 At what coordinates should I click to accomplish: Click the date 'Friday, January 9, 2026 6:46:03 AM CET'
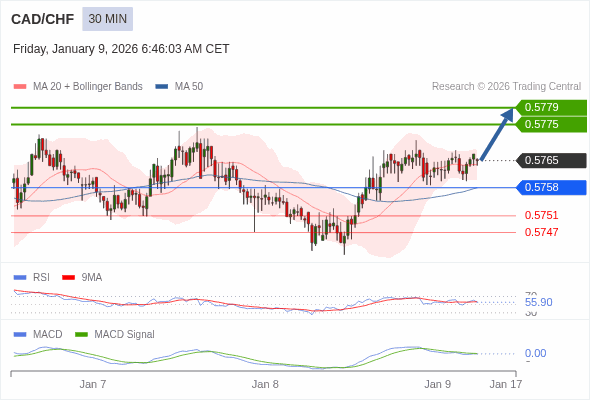pyautogui.click(x=121, y=49)
